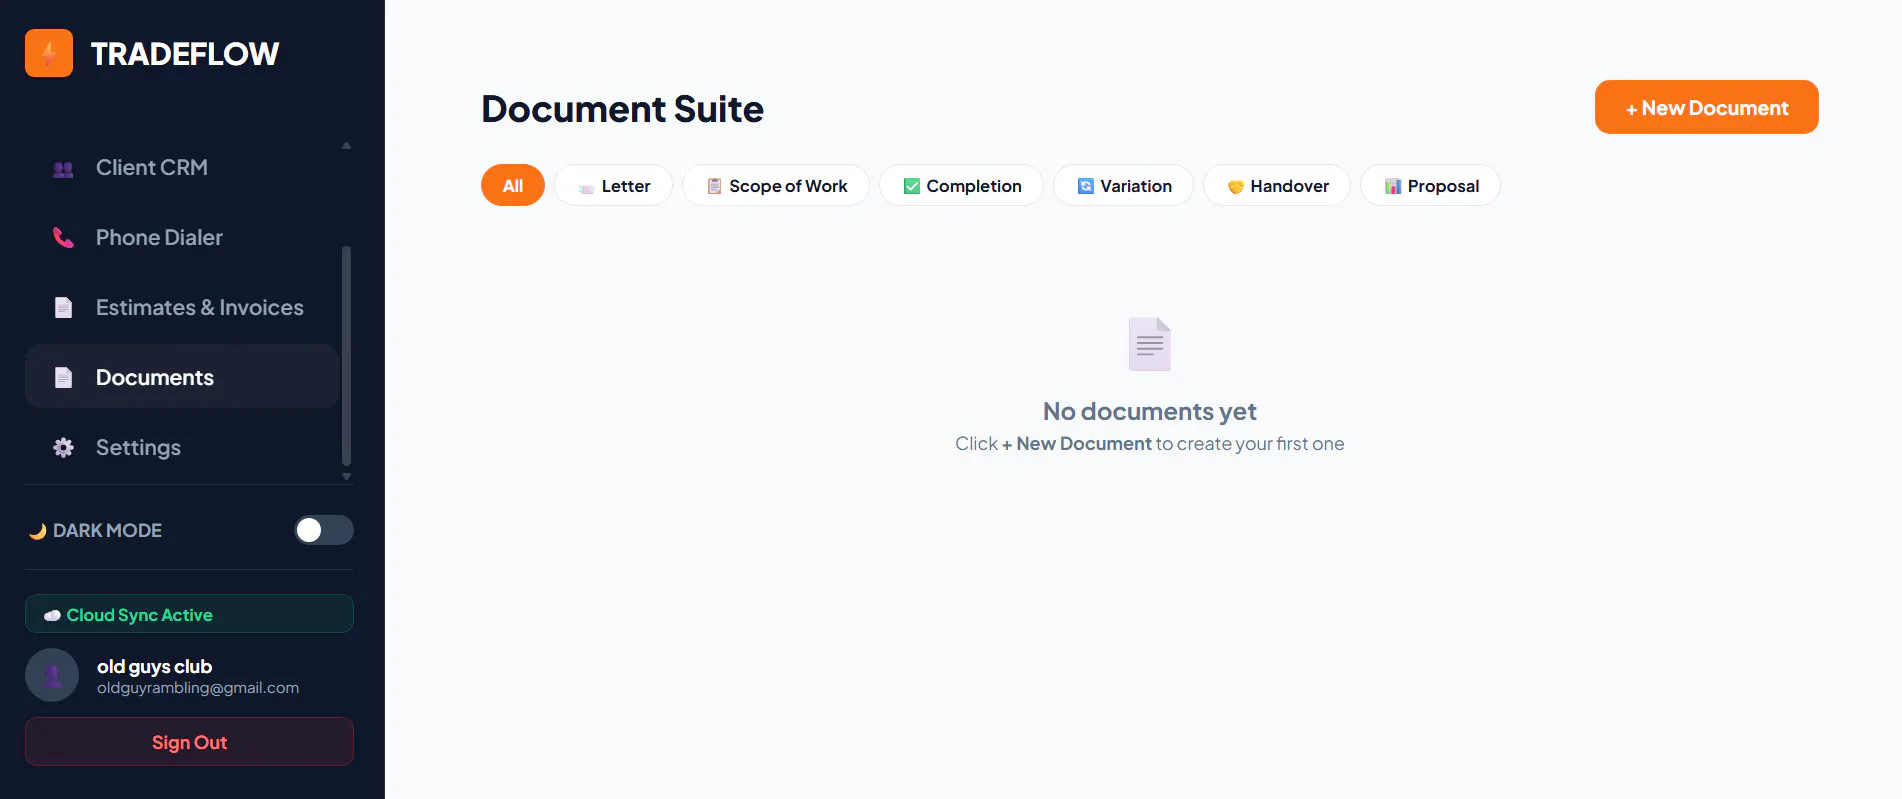Create a new document with + New Document

[1707, 107]
